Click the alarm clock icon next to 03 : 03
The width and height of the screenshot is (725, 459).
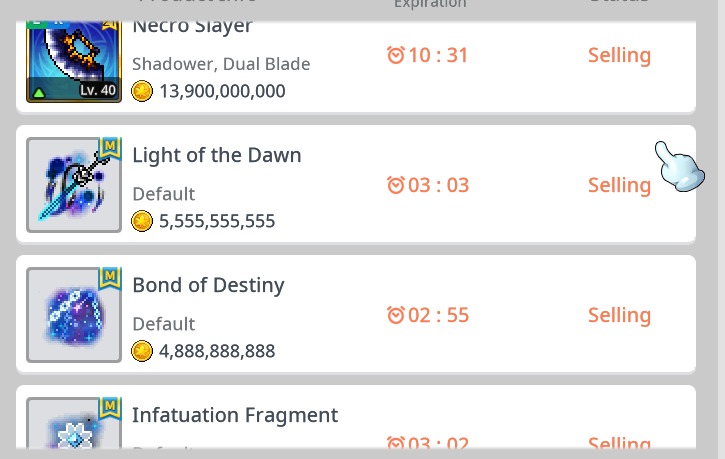coord(396,185)
